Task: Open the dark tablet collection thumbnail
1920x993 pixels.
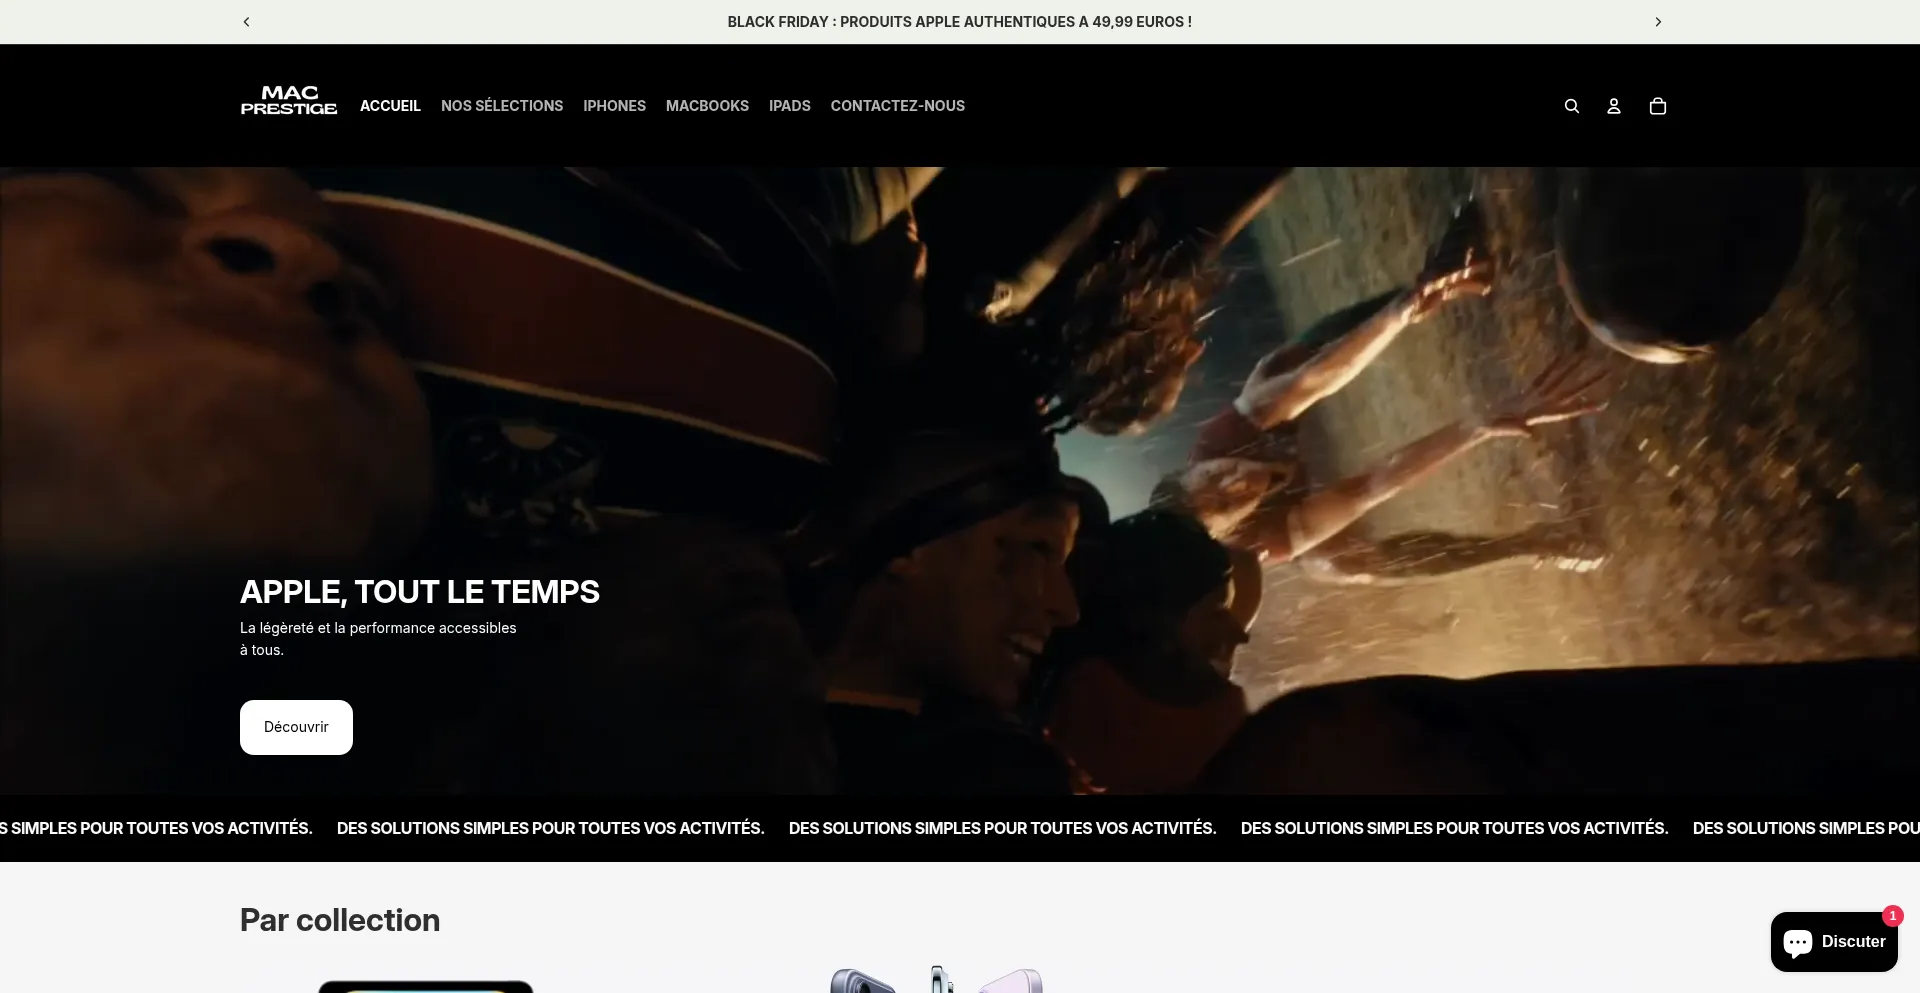Action: pos(425,986)
